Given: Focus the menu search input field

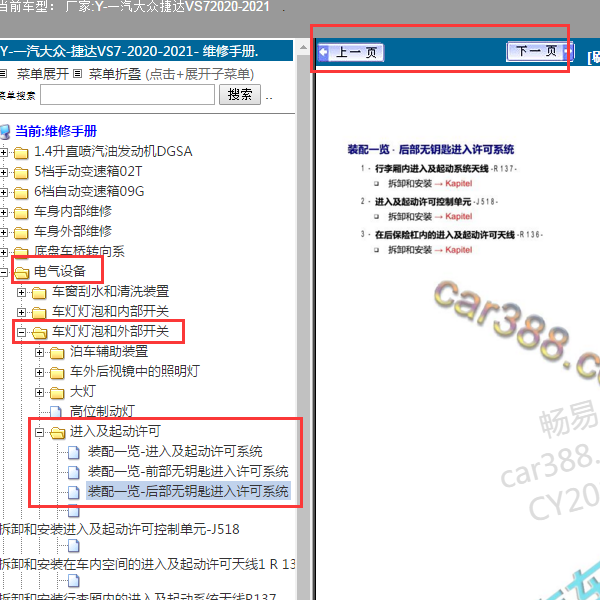Looking at the screenshot, I should pyautogui.click(x=127, y=95).
